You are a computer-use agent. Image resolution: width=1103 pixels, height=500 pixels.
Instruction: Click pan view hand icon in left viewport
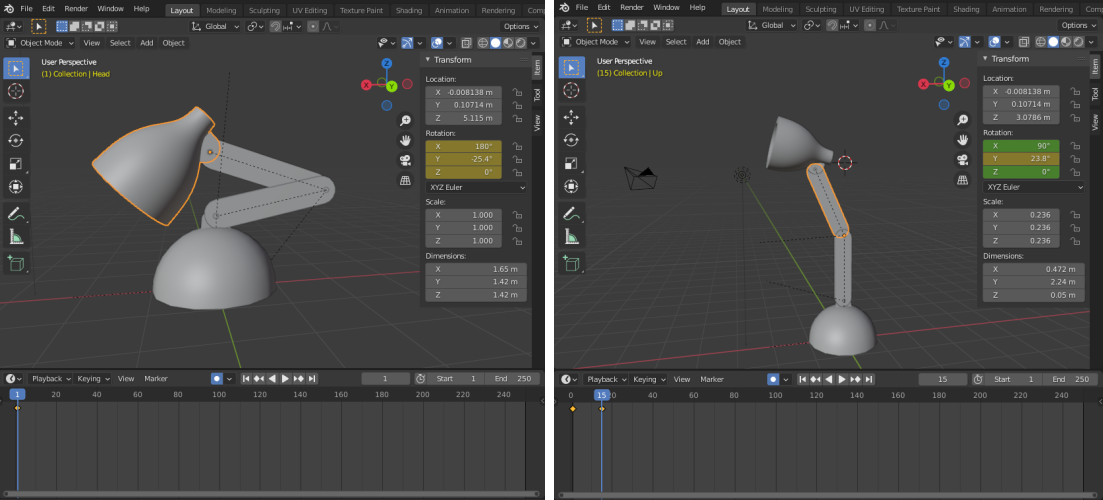point(405,141)
